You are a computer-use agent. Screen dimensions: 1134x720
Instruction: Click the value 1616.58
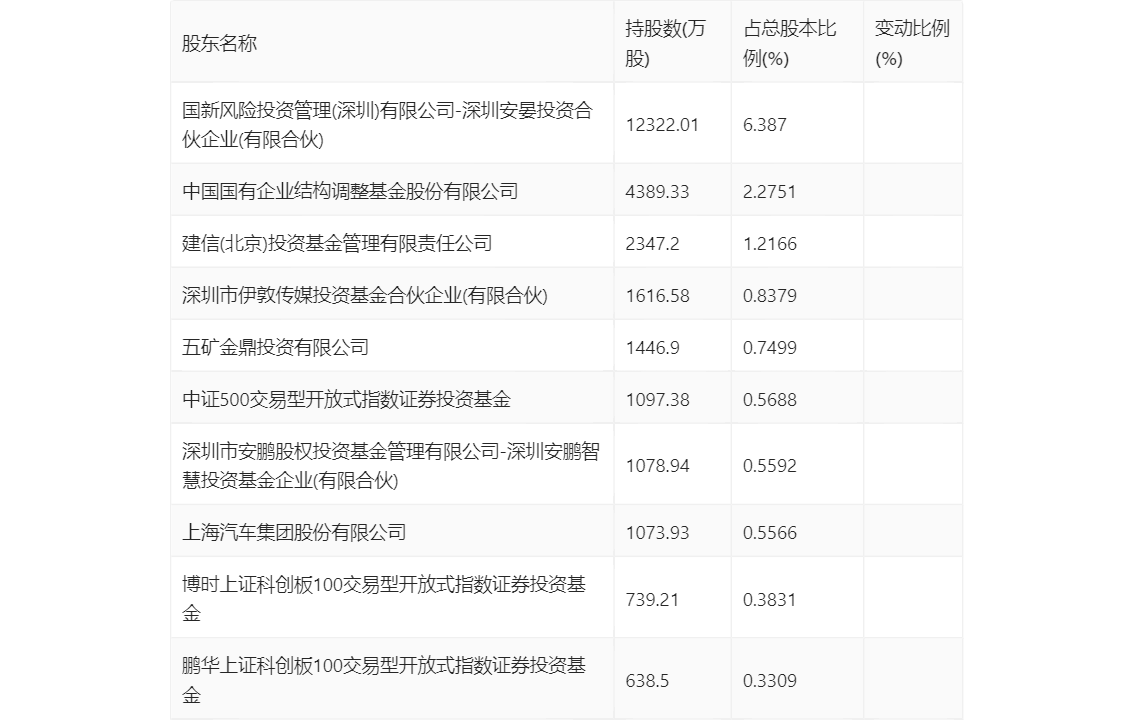(x=657, y=296)
